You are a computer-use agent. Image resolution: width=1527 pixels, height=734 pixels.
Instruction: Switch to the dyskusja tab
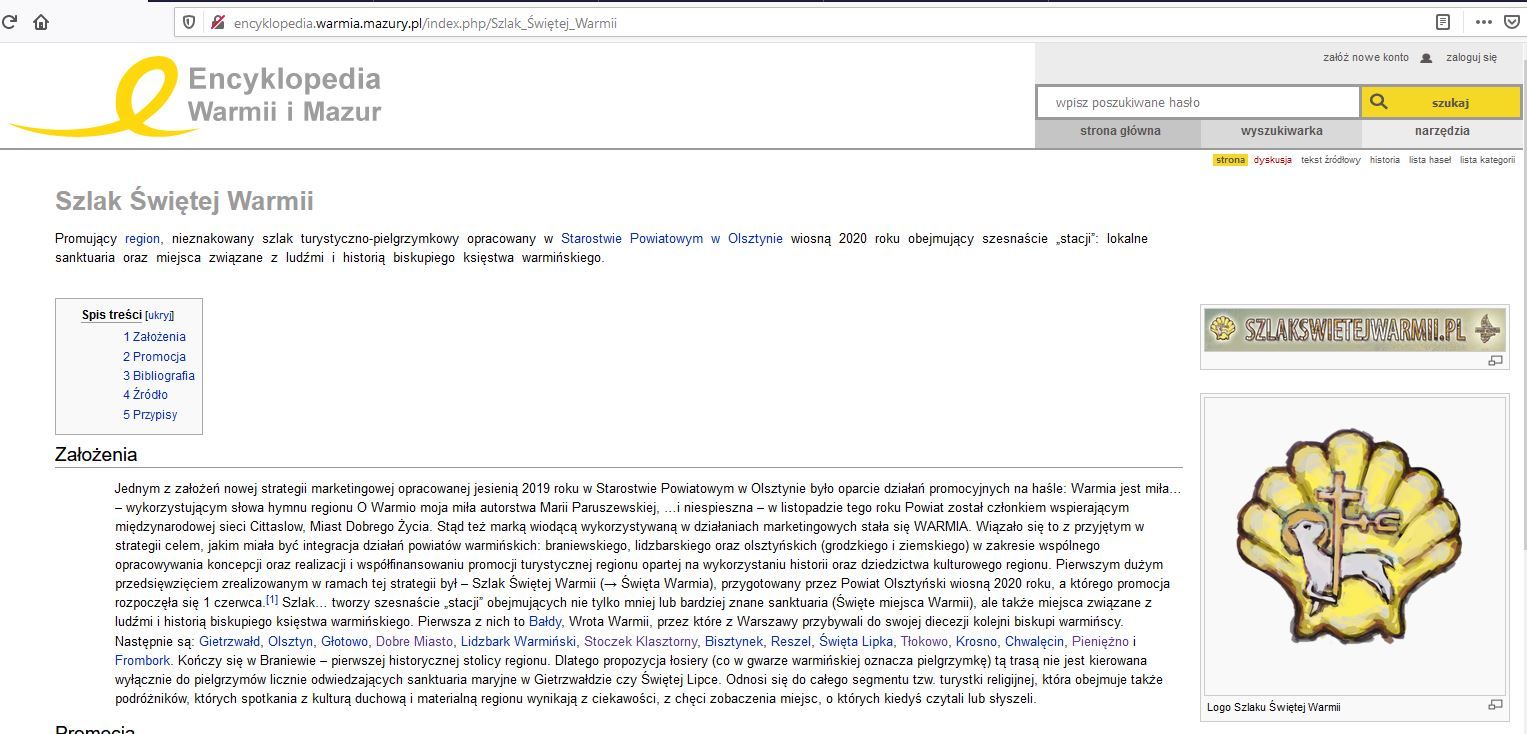point(1272,160)
